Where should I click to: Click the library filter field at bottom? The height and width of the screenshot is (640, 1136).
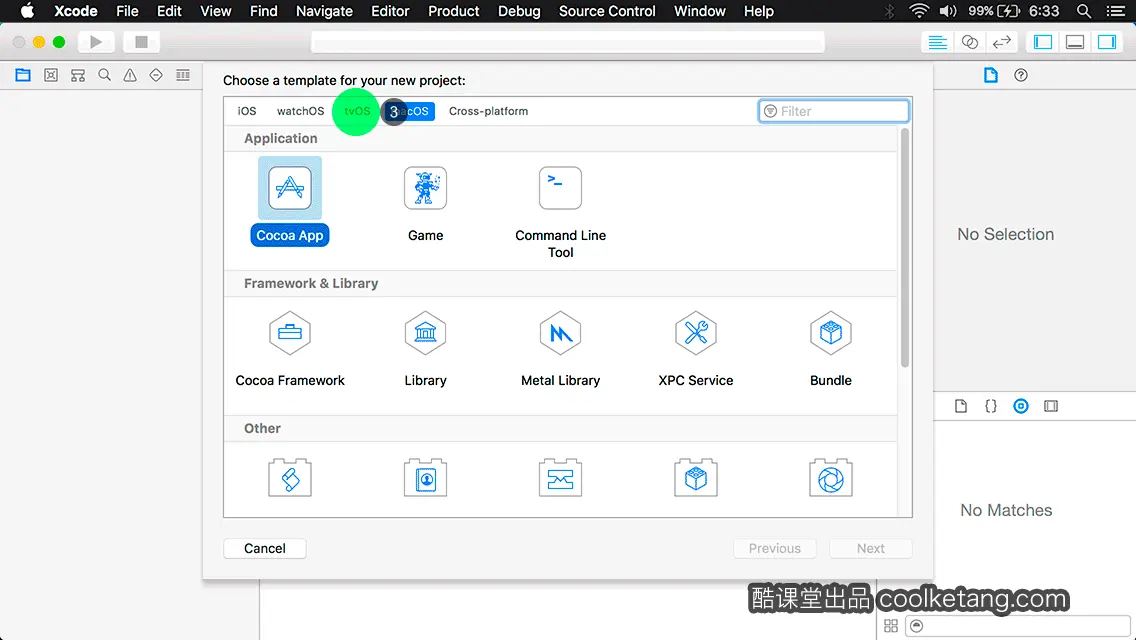[x=1017, y=626]
